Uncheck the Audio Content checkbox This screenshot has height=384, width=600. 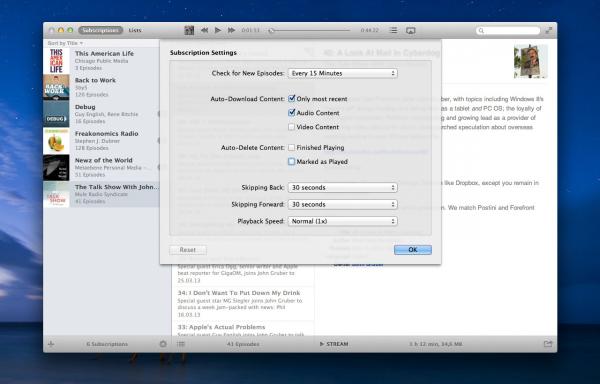tap(292, 112)
